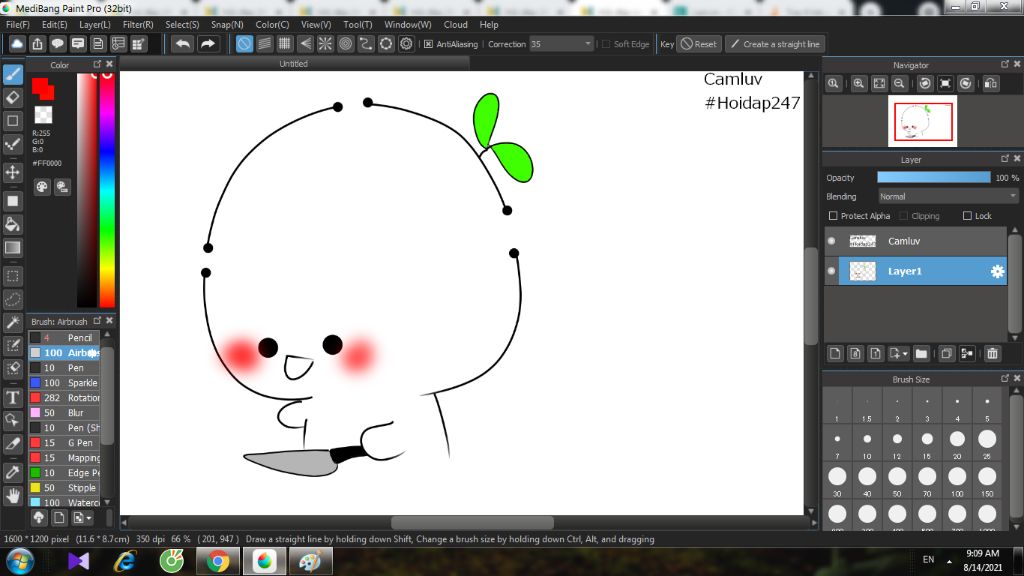The height and width of the screenshot is (576, 1024).
Task: Delete layer with the trash icon
Action: 993,353
